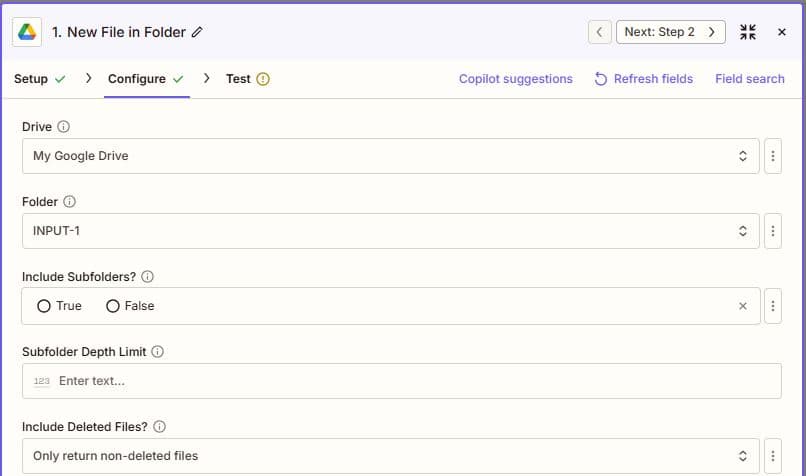The image size is (806, 476).
Task: Click Refresh fields
Action: [643, 79]
